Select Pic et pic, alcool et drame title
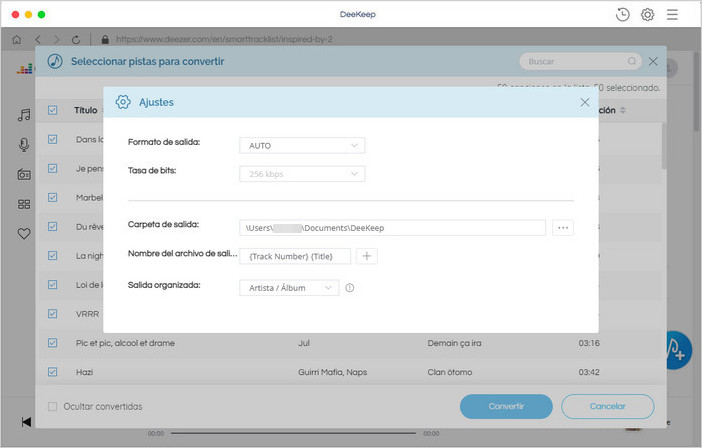The image size is (702, 448). pyautogui.click(x=125, y=343)
